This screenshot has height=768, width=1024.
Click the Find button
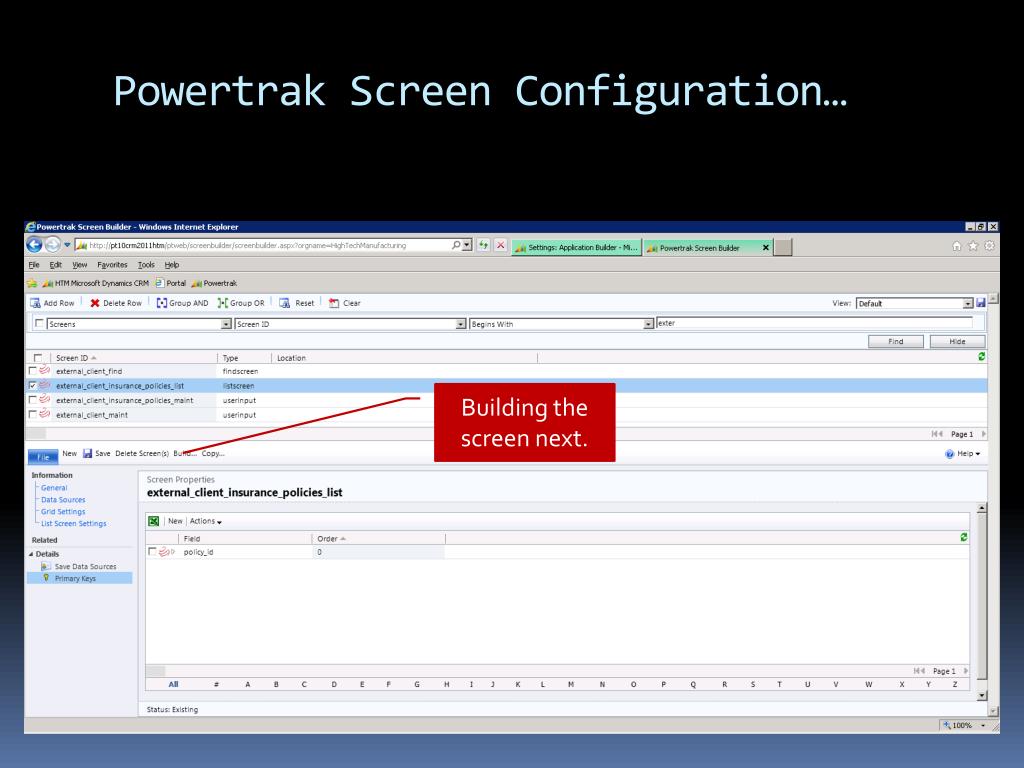(895, 342)
